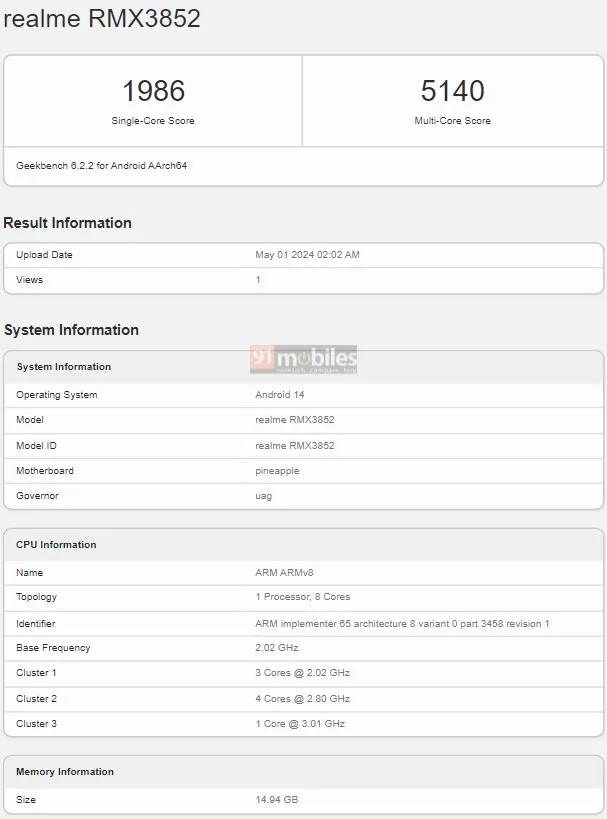Select the Multi-Core Score value 5140
The height and width of the screenshot is (819, 607).
(x=453, y=90)
